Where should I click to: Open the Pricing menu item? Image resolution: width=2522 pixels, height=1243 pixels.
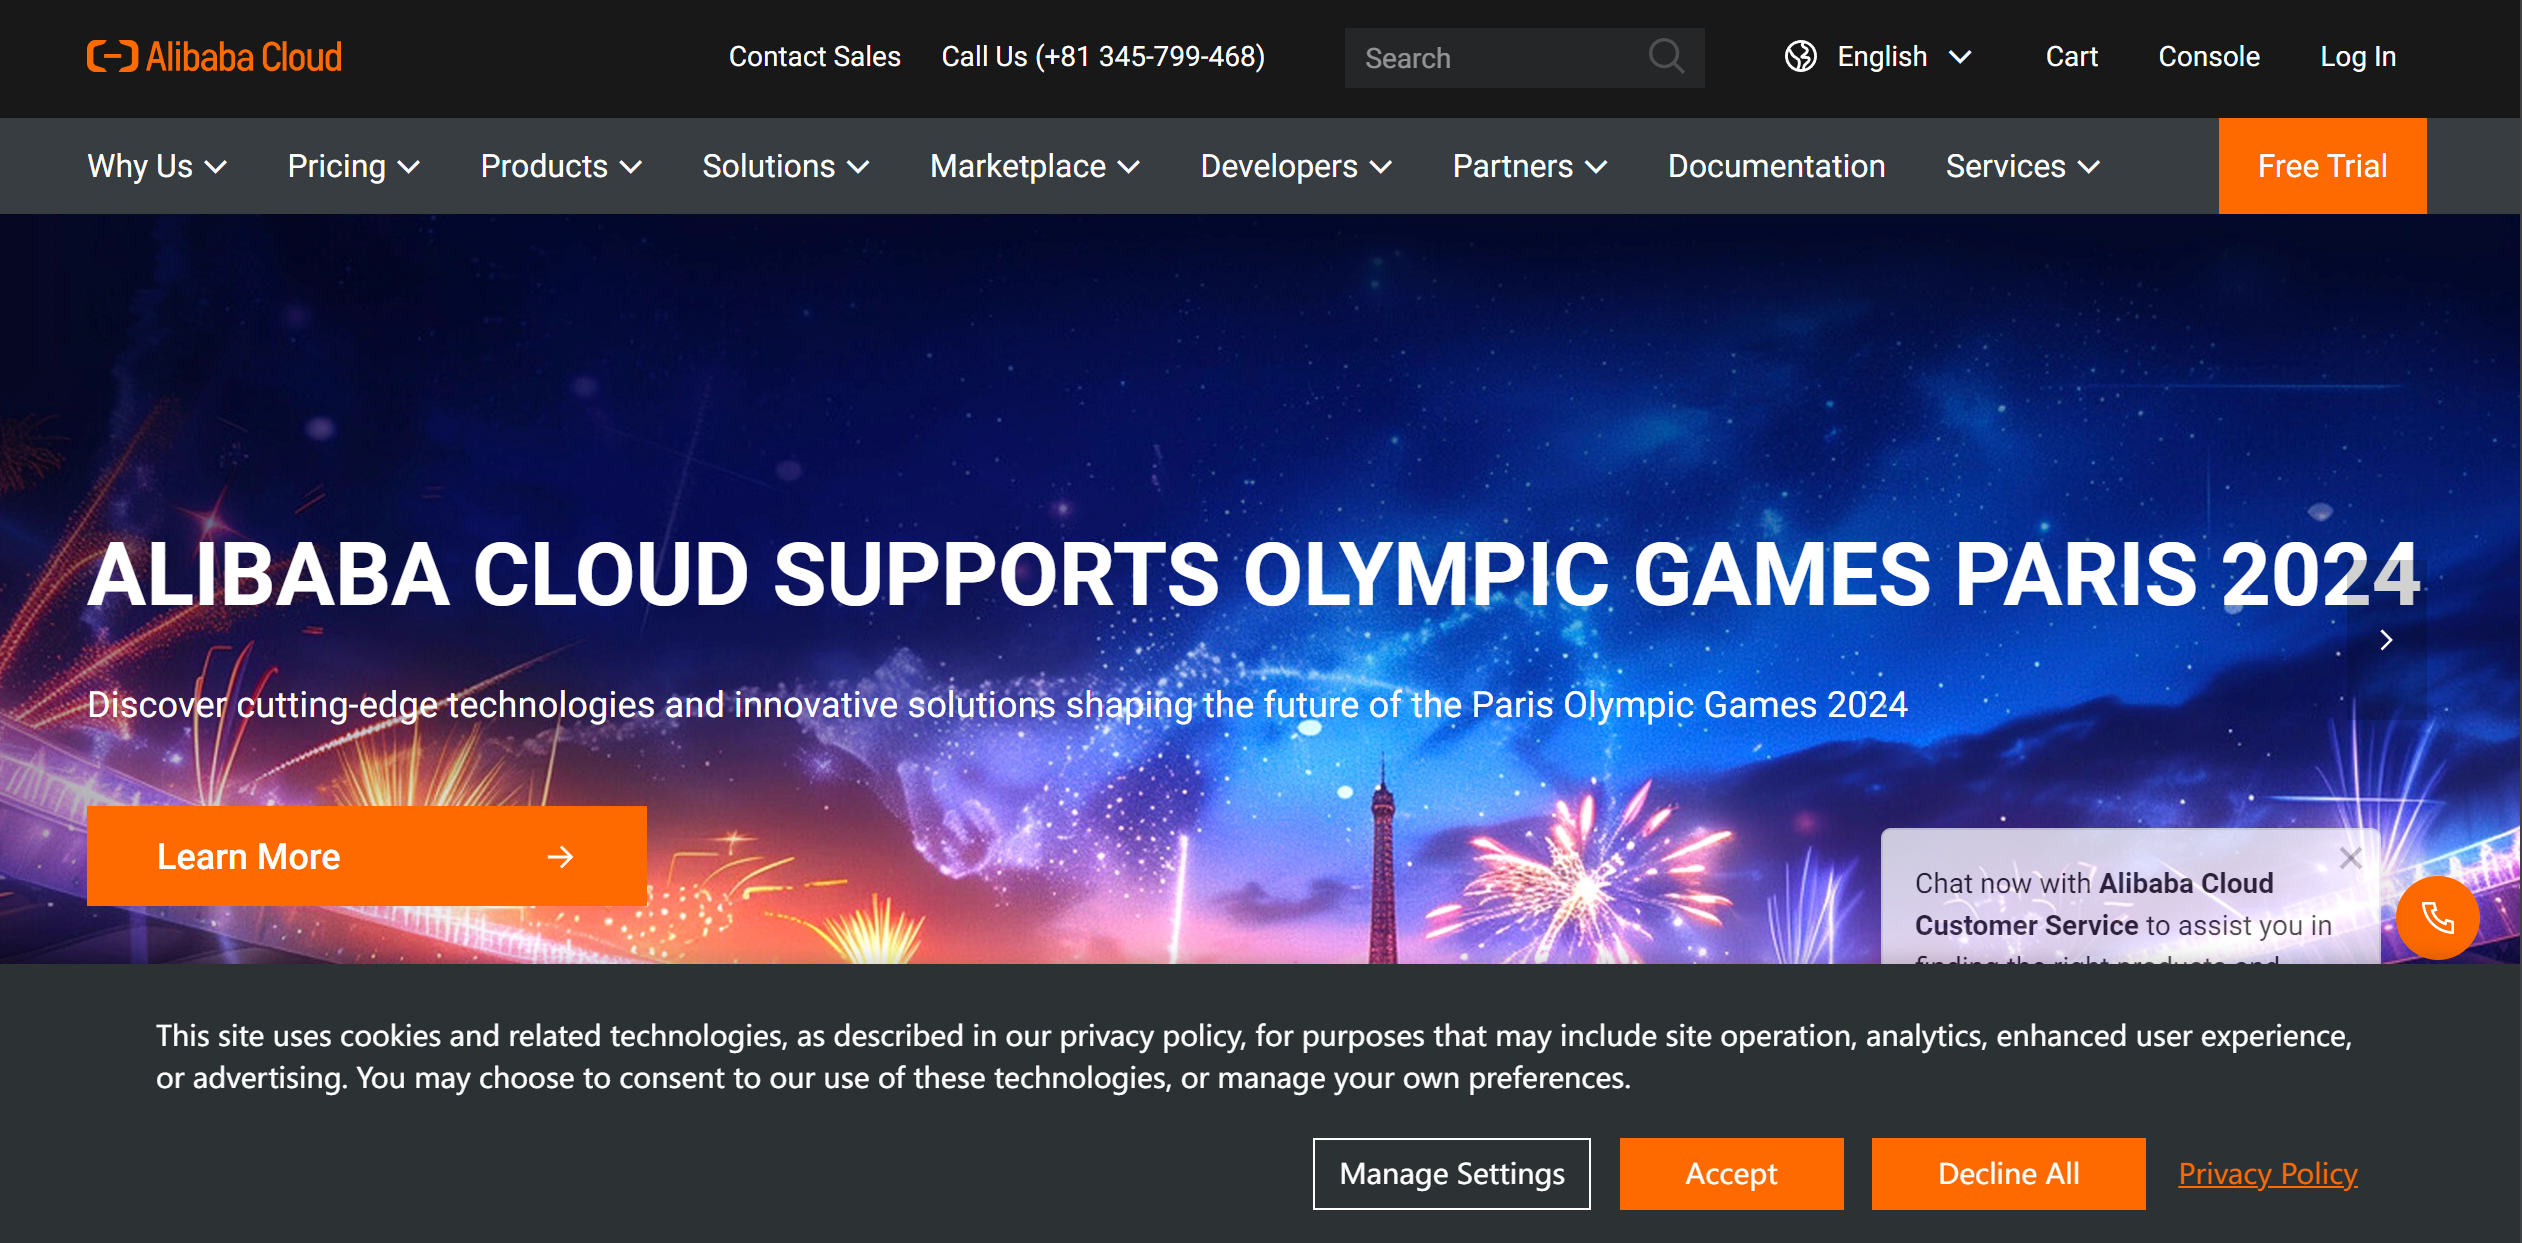[x=353, y=166]
